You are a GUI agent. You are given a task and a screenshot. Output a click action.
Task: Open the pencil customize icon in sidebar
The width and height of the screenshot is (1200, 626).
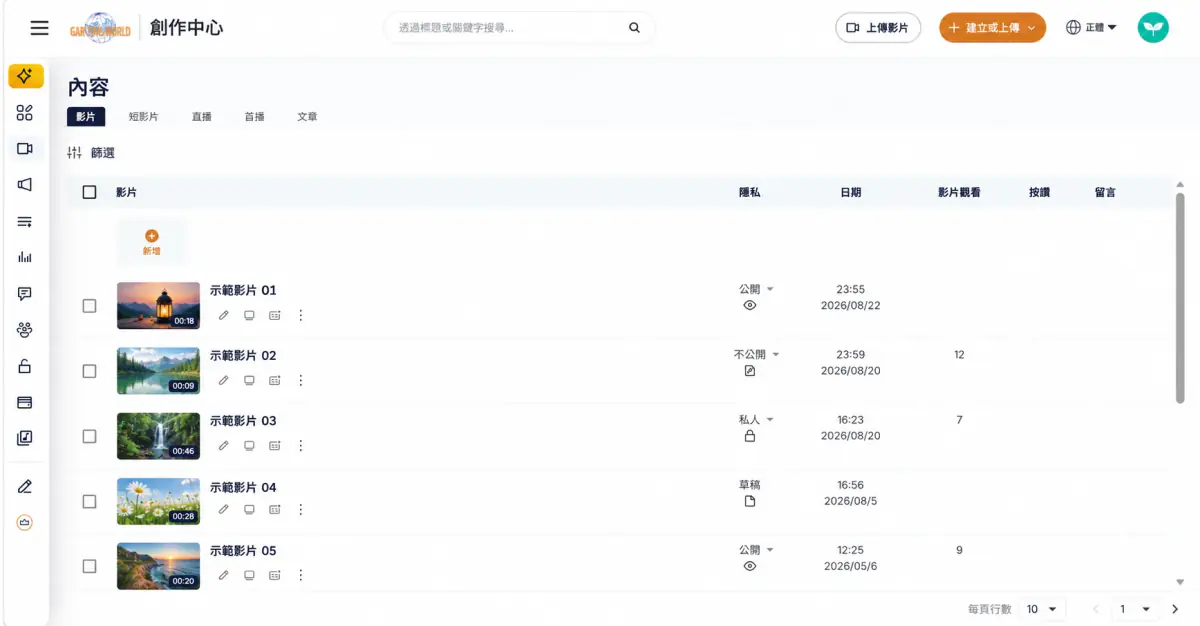[25, 487]
